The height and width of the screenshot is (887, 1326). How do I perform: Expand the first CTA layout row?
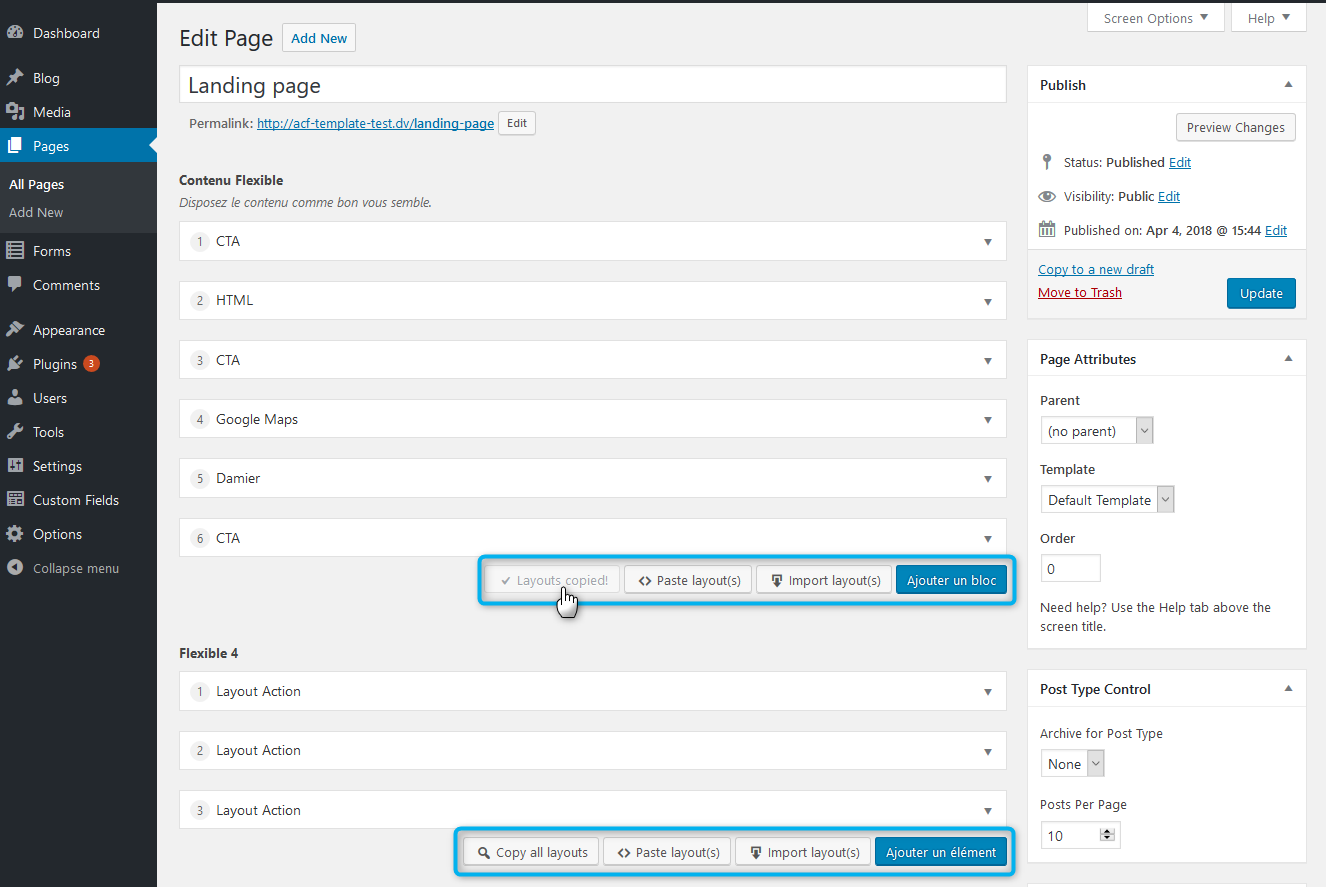988,242
